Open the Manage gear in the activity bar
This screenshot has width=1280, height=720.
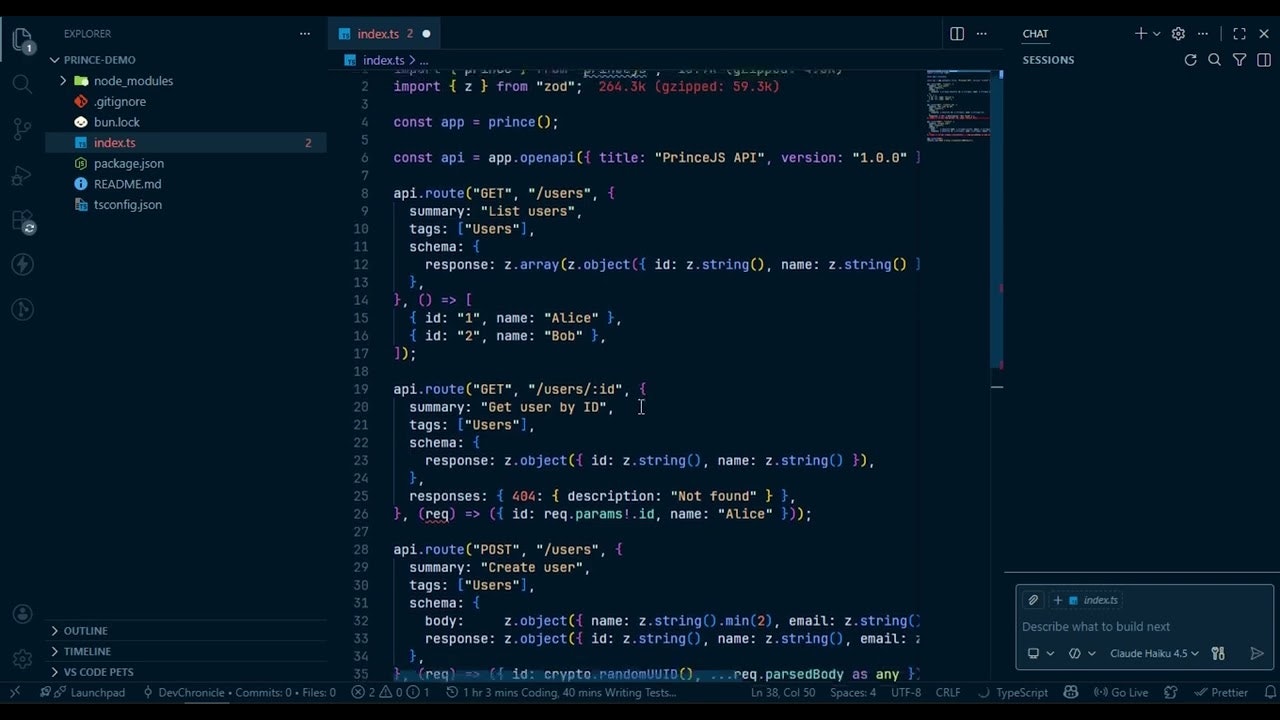[22, 660]
